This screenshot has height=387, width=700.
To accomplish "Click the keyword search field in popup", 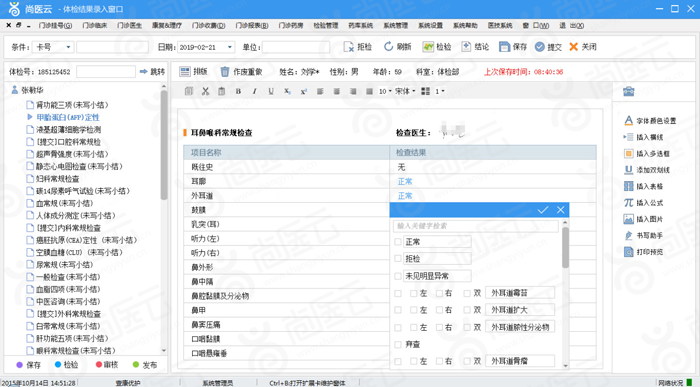I will (475, 226).
